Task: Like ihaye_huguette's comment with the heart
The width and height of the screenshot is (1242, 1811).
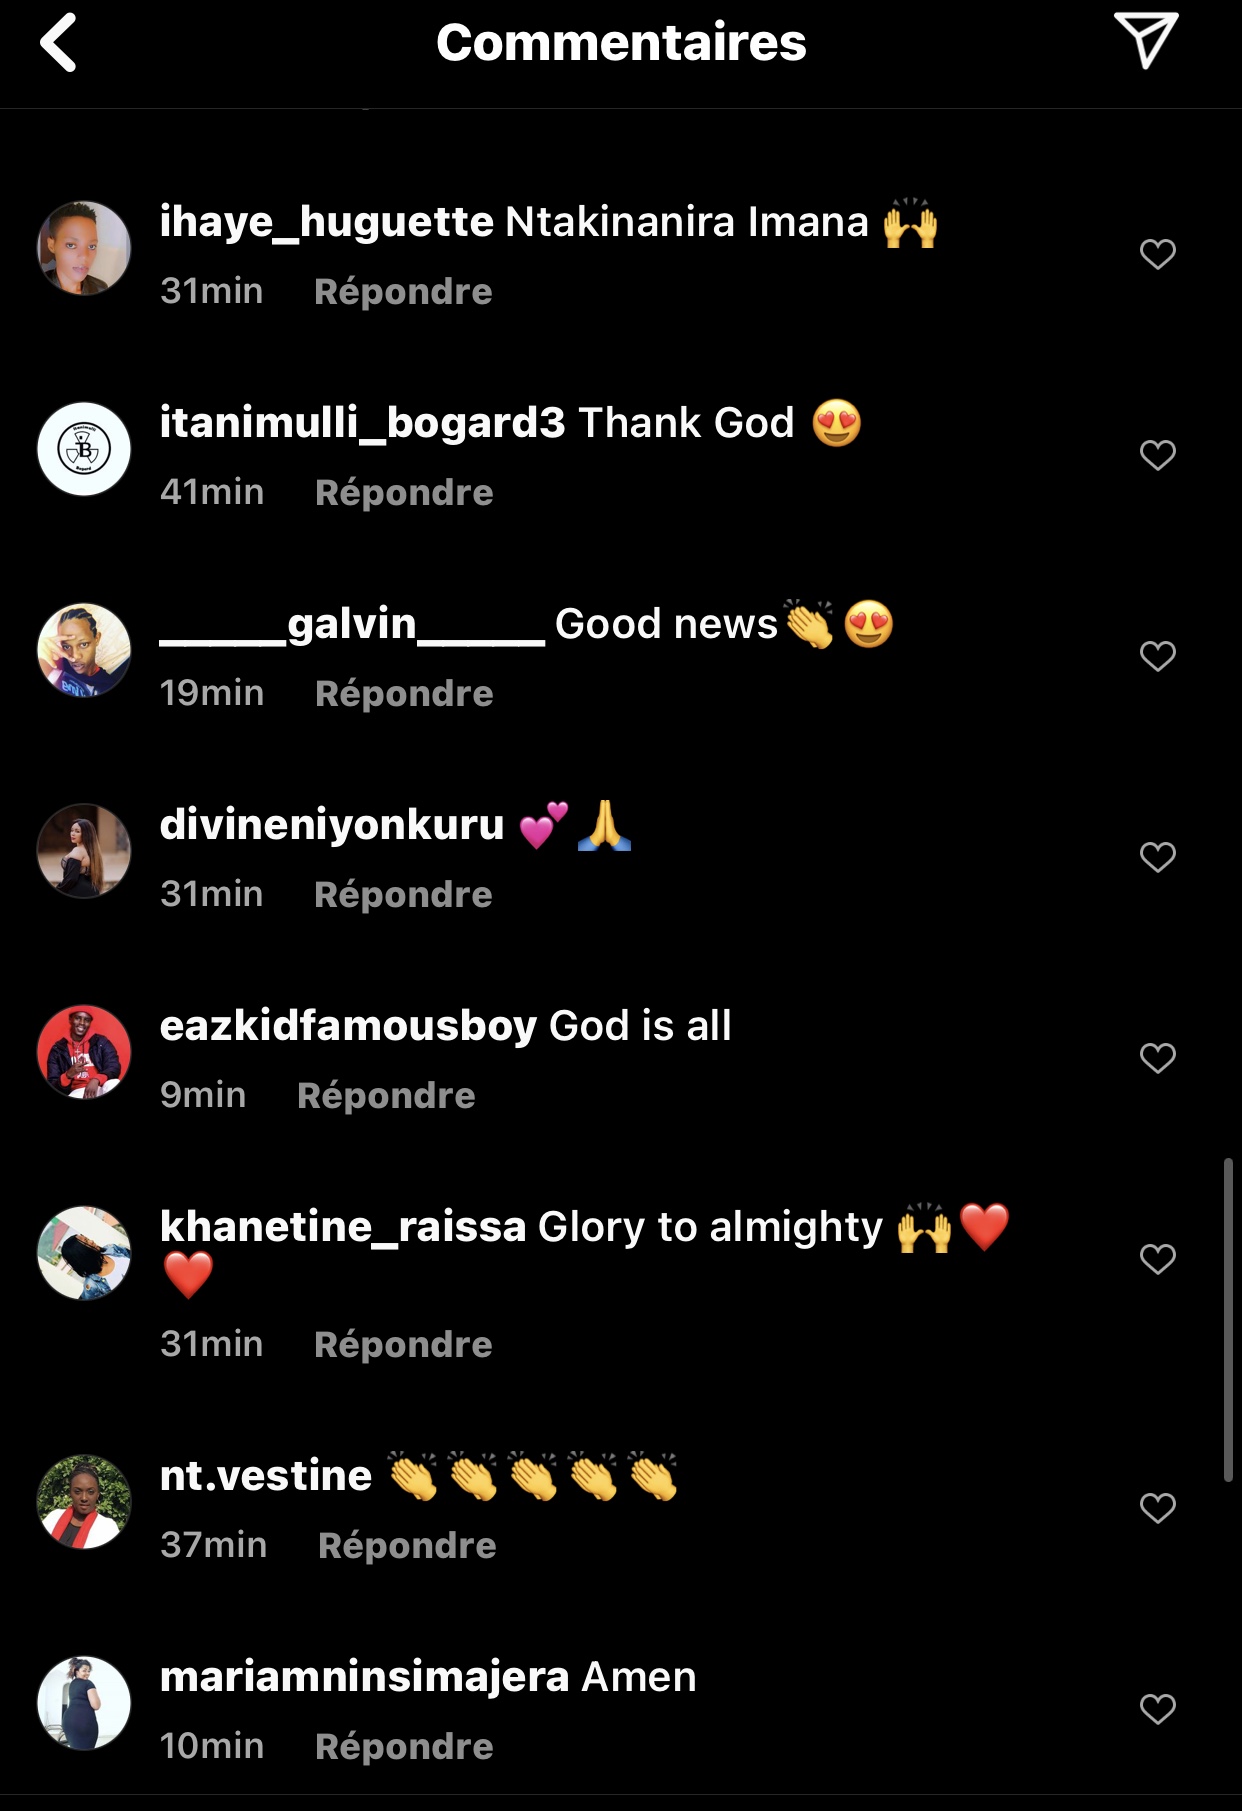Action: pos(1157,254)
